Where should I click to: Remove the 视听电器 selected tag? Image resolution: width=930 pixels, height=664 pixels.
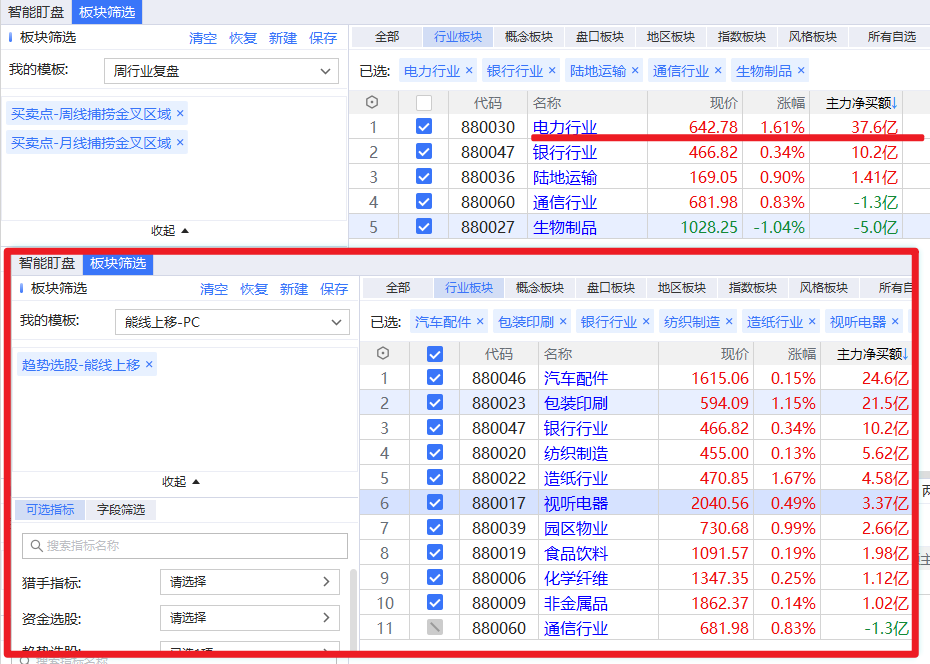tap(895, 322)
